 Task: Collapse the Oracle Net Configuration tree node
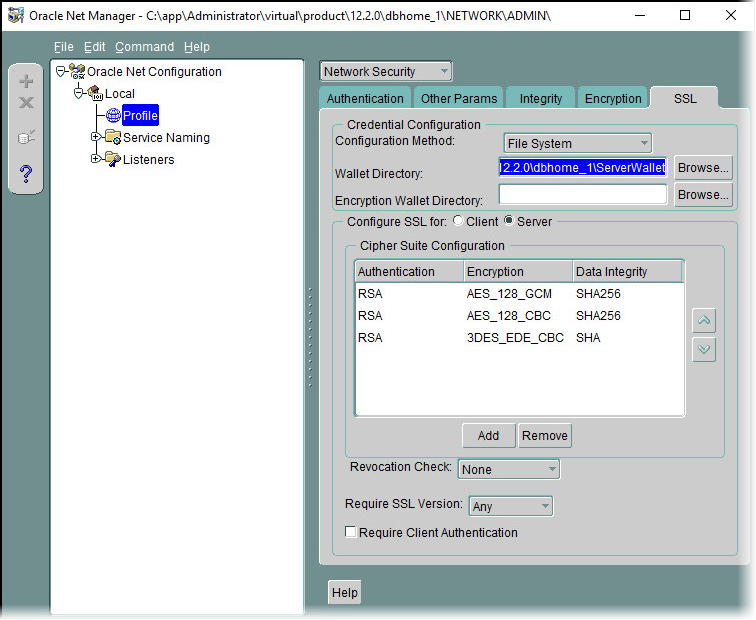tap(61, 72)
